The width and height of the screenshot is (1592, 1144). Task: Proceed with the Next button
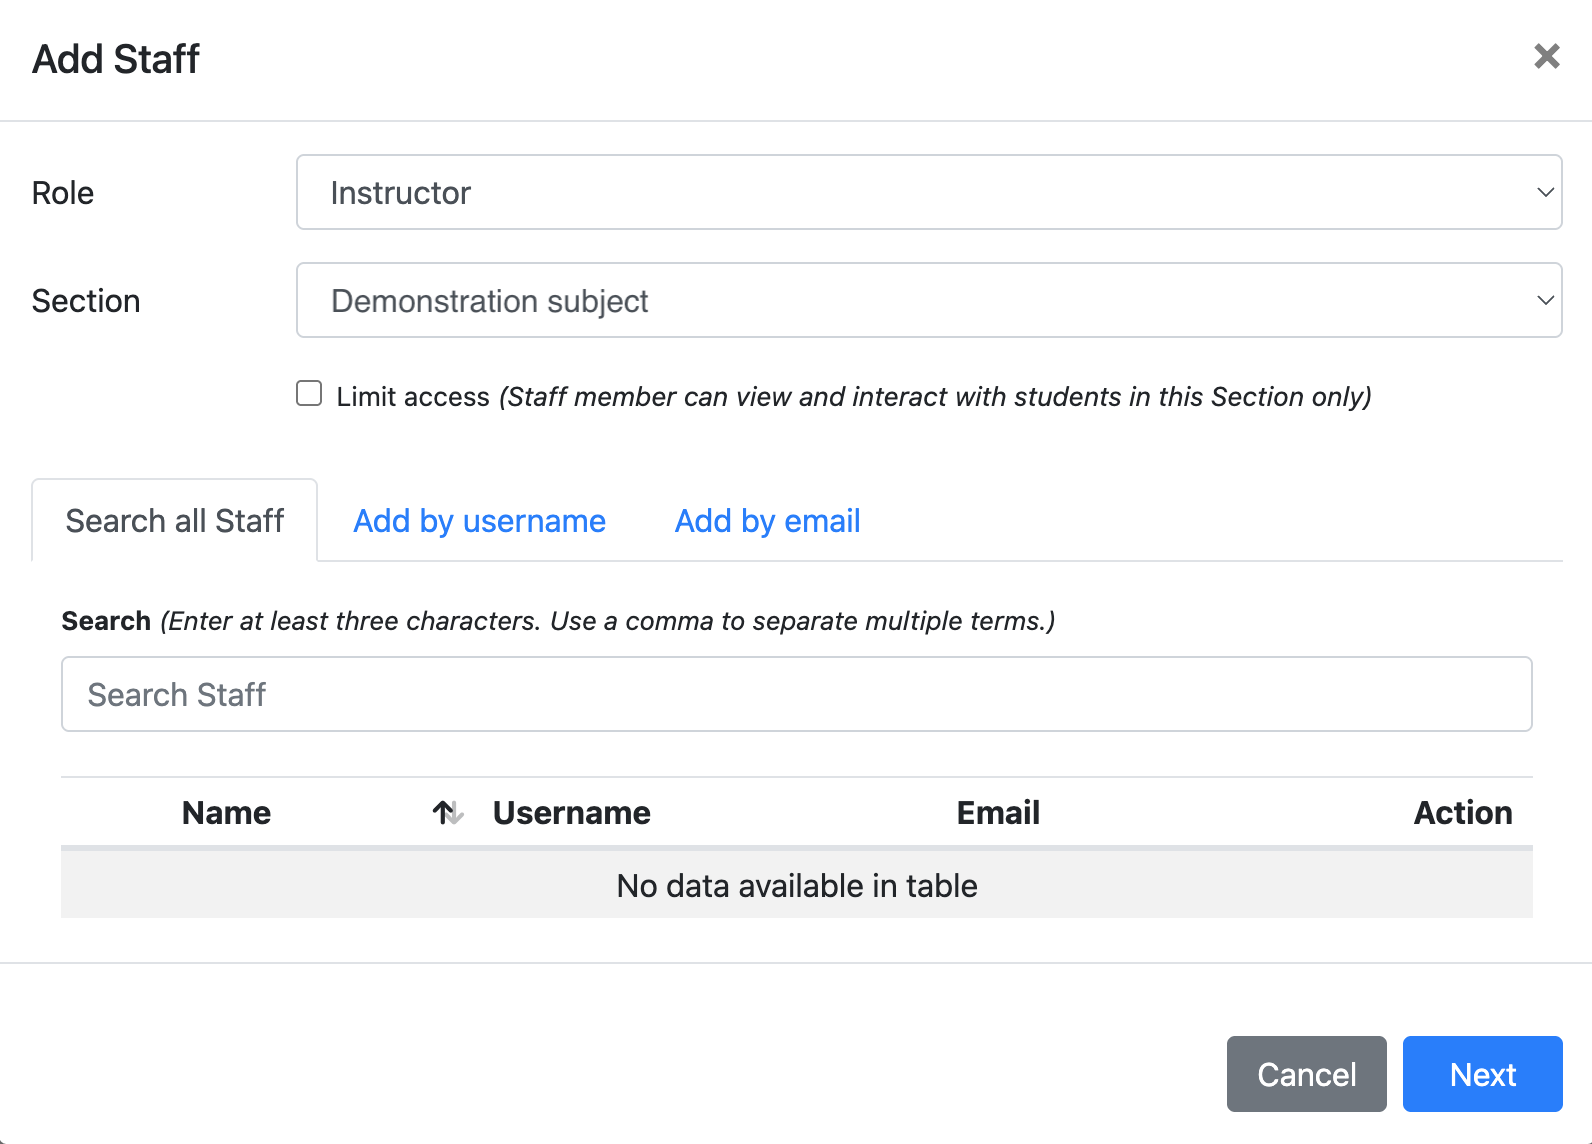(x=1482, y=1074)
